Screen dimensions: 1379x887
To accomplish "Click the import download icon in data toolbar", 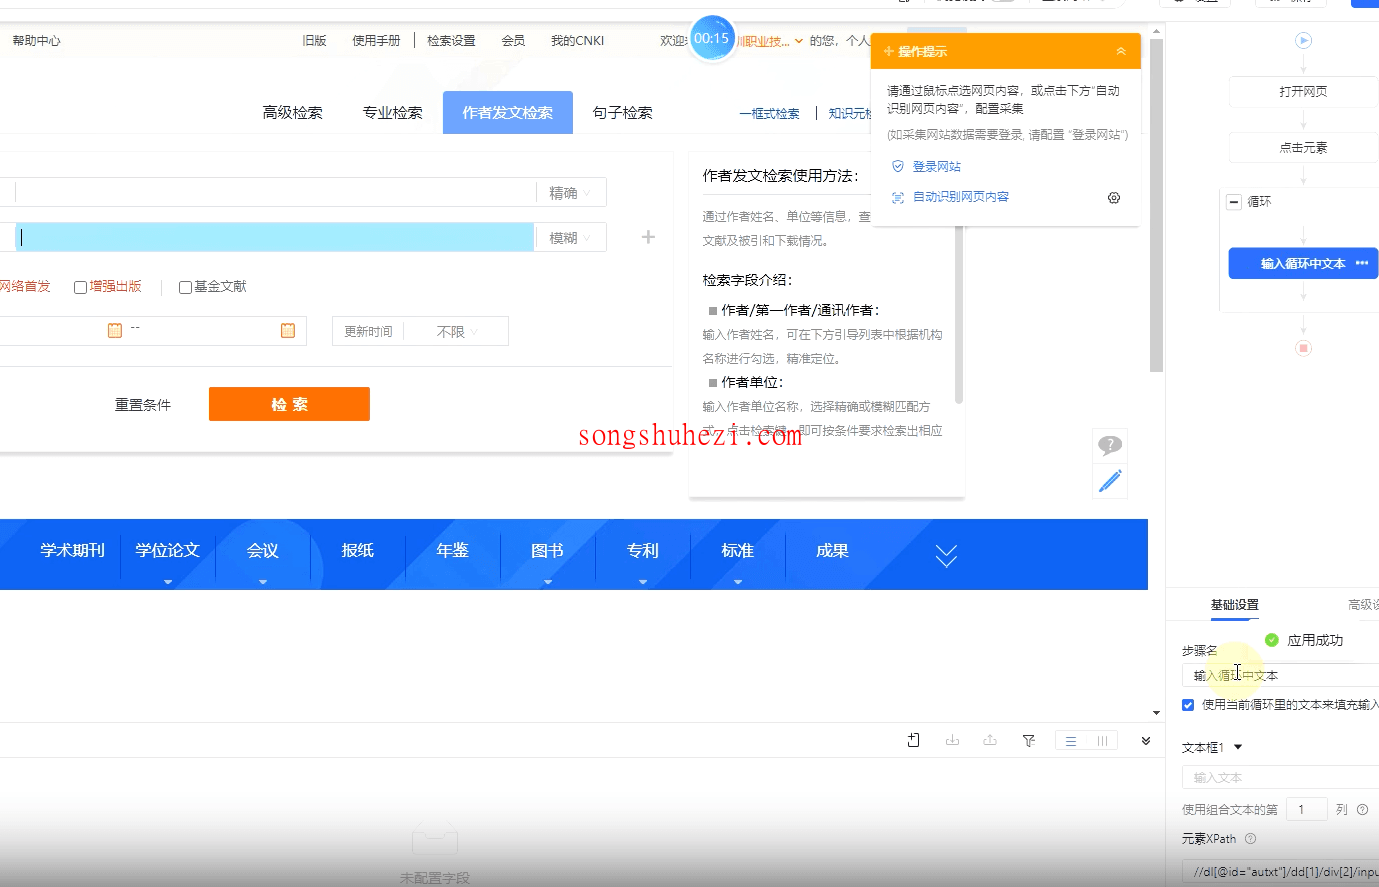I will (952, 740).
